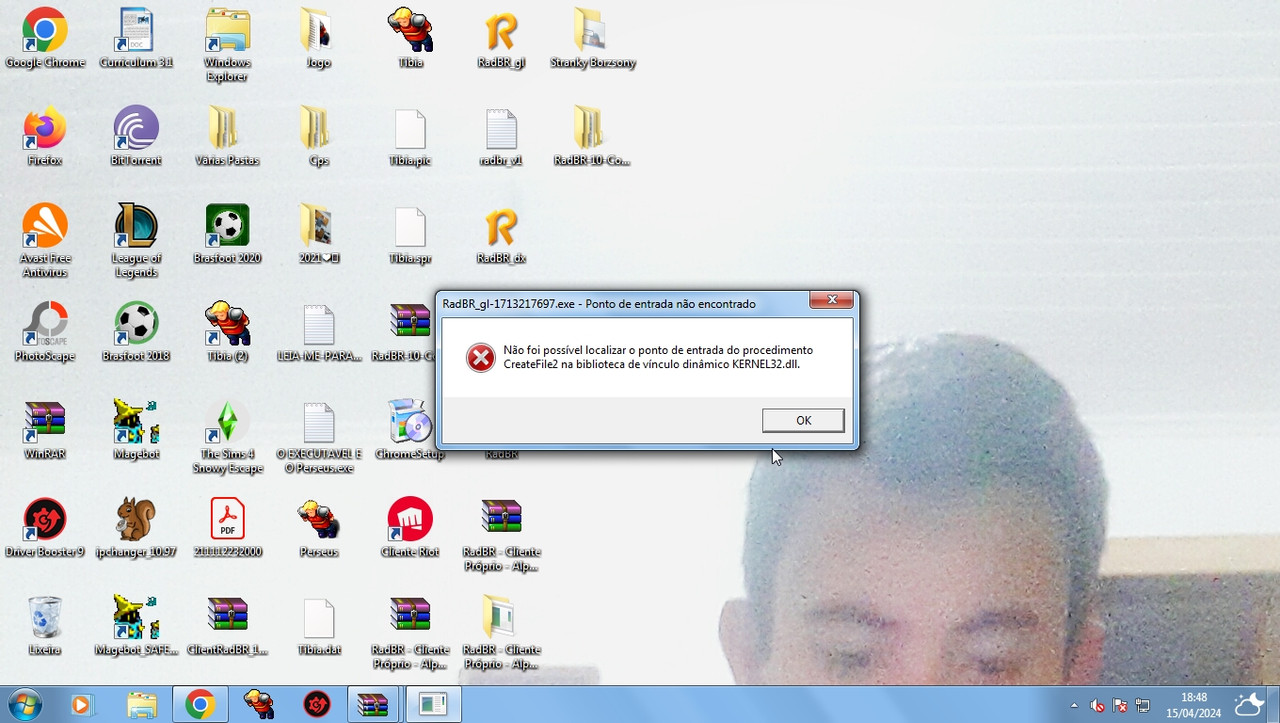Select the PhotoScape desktop icon
1280x723 pixels.
[x=45, y=332]
